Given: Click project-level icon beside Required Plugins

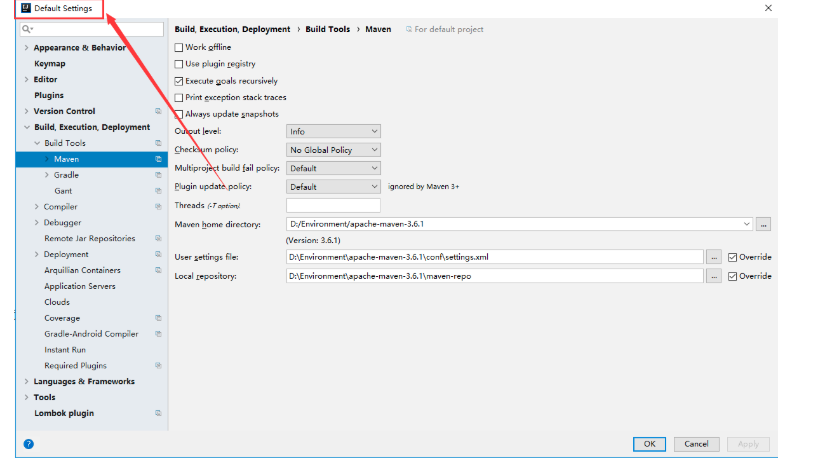Looking at the screenshot, I should (x=158, y=365).
